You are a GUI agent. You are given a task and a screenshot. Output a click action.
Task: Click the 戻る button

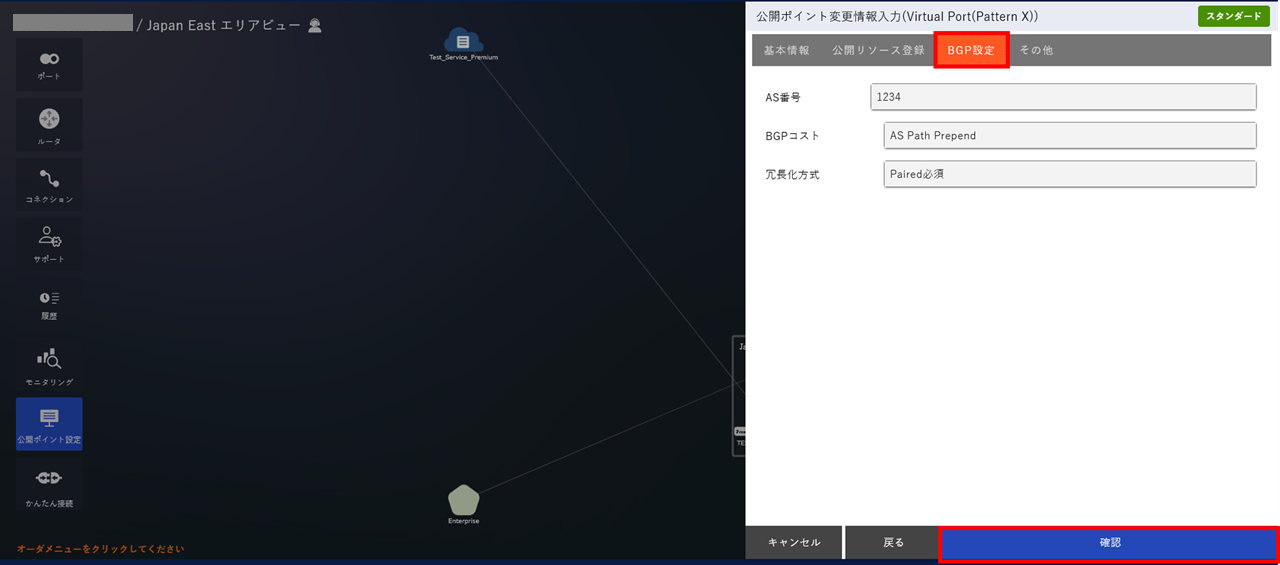tap(893, 543)
